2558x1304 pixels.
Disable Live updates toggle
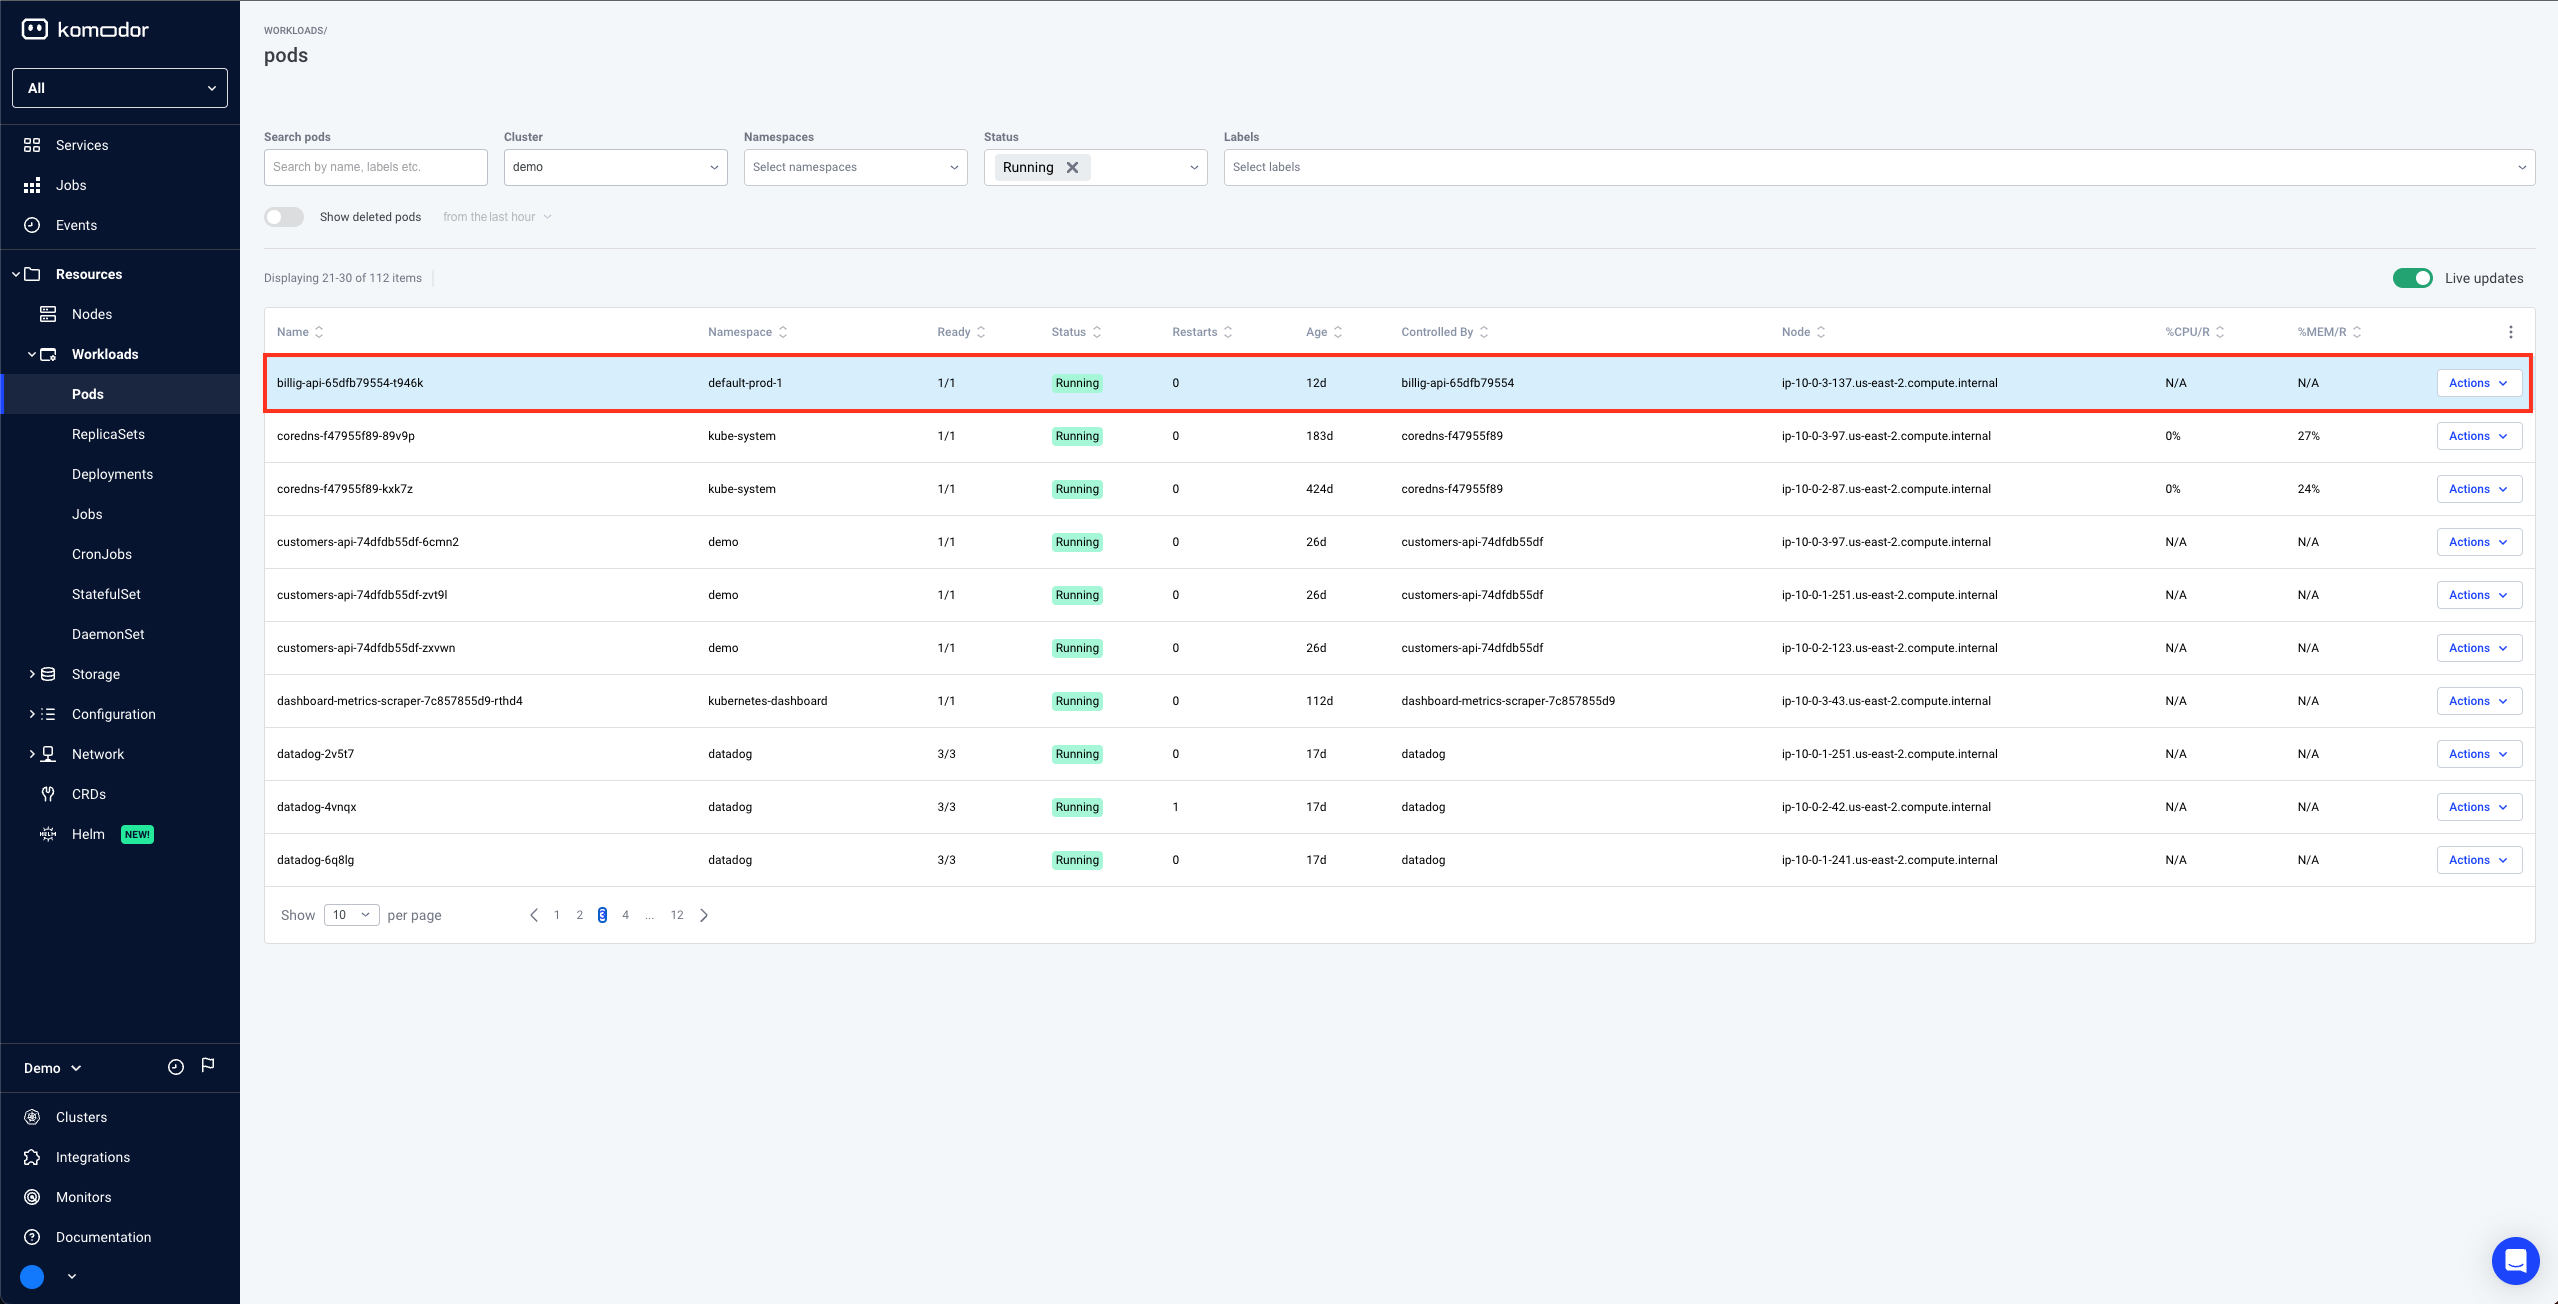click(2412, 278)
